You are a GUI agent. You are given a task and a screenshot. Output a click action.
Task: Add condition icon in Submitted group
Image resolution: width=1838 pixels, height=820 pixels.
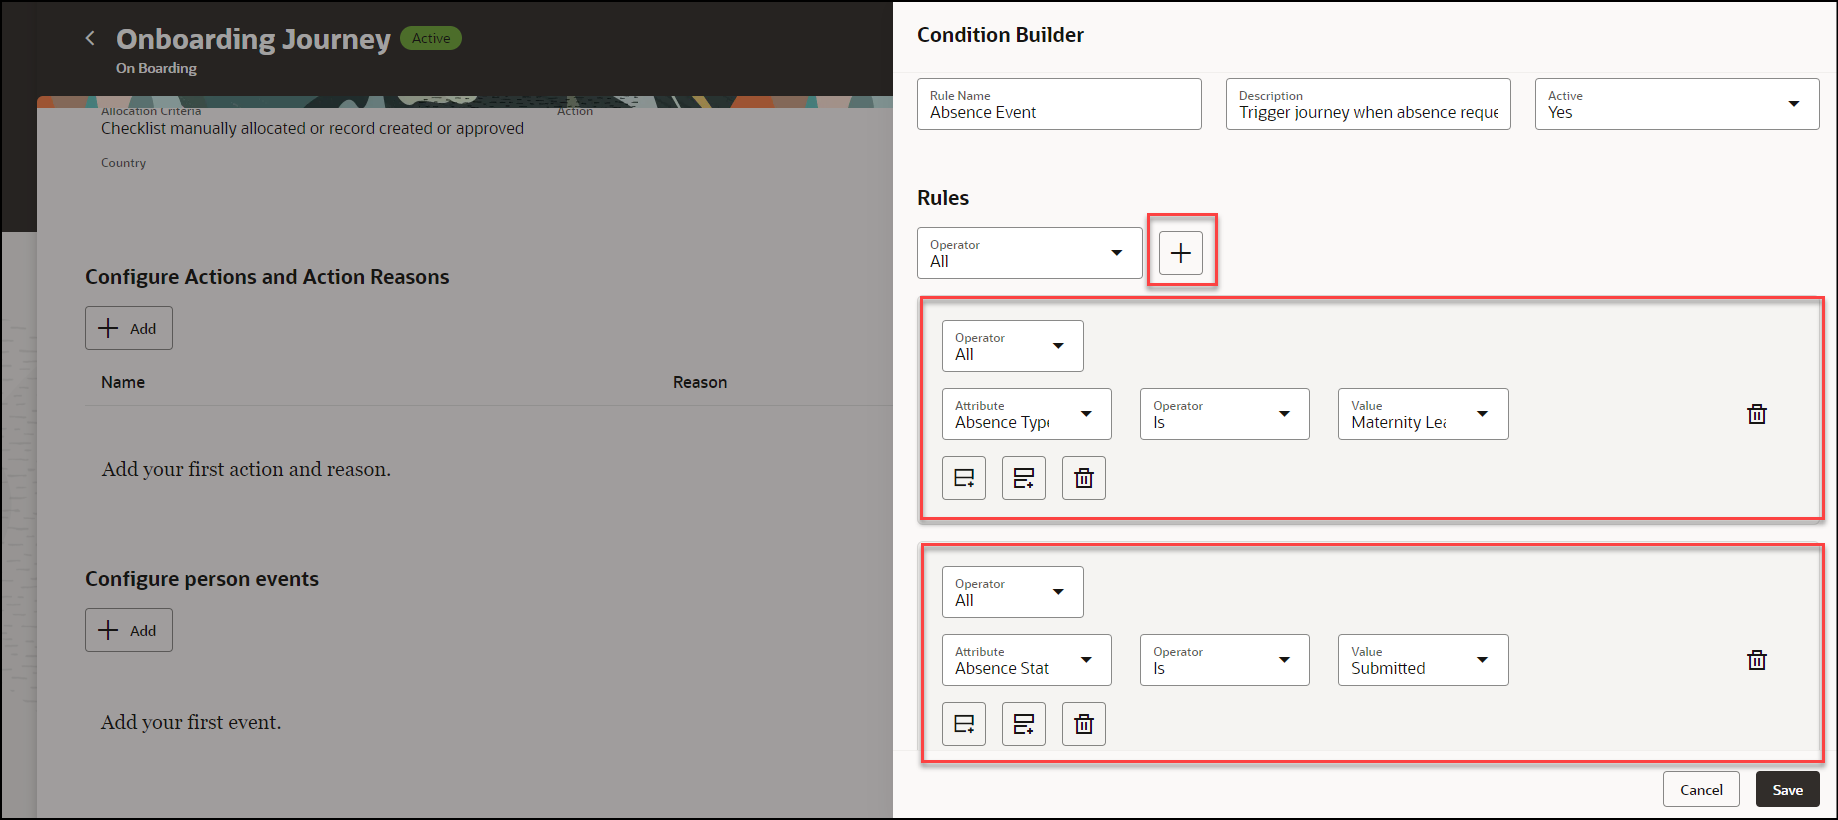tap(964, 724)
